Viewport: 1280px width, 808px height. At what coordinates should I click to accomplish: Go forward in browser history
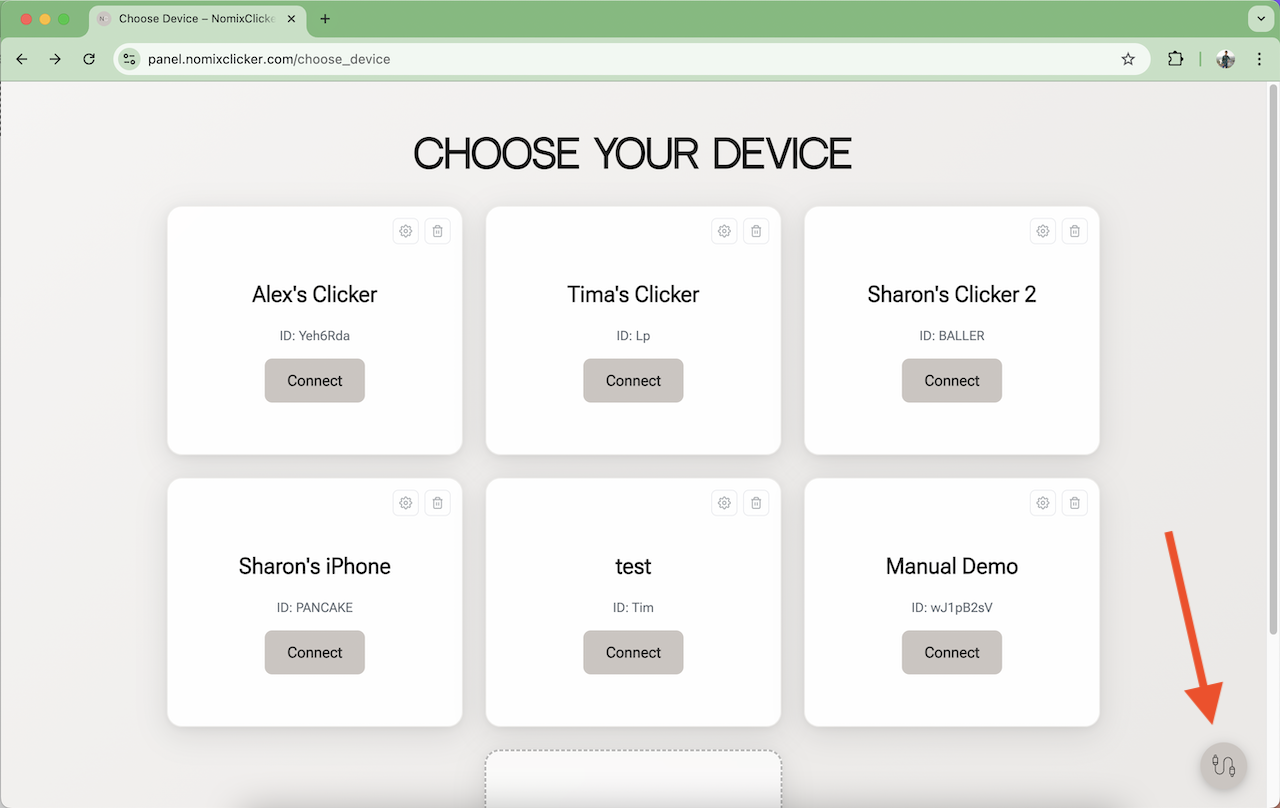(x=55, y=59)
